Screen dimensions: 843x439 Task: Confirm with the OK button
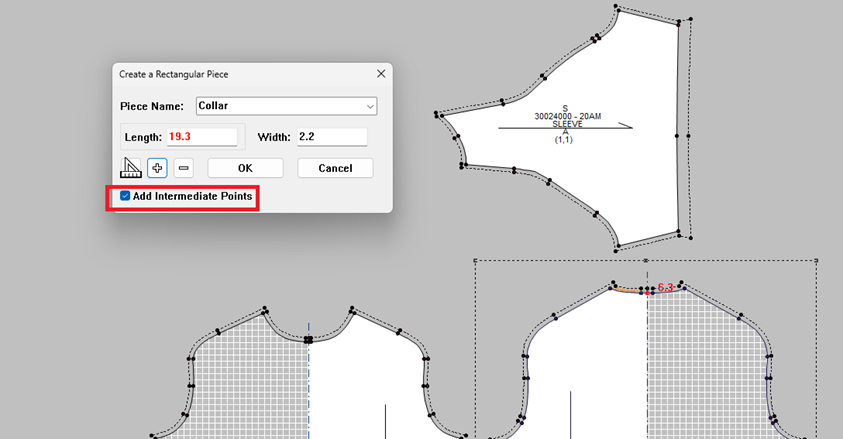coord(245,168)
